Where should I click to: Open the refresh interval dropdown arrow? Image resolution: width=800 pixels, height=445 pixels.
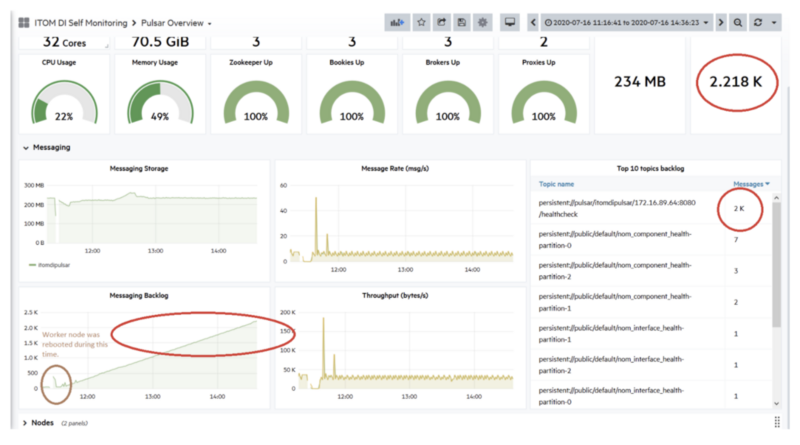click(x=774, y=22)
